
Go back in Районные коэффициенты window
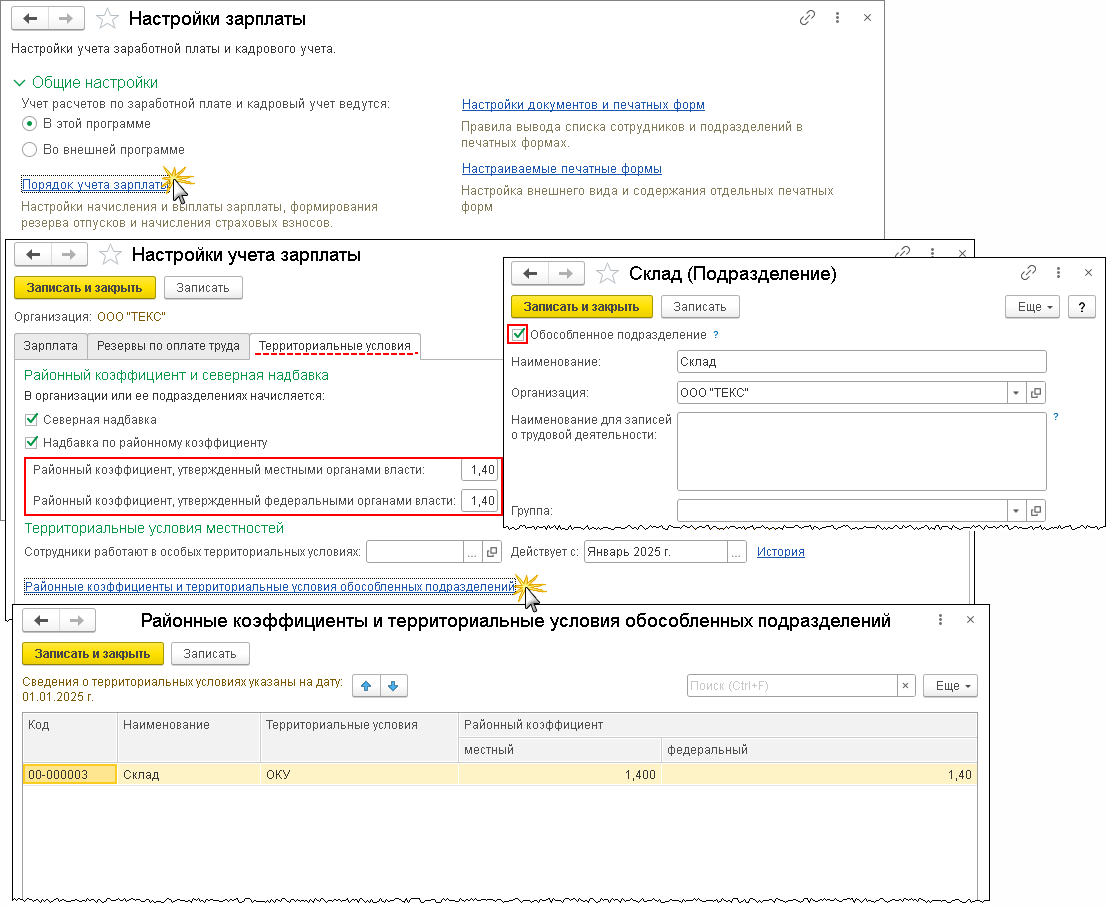[x=41, y=620]
